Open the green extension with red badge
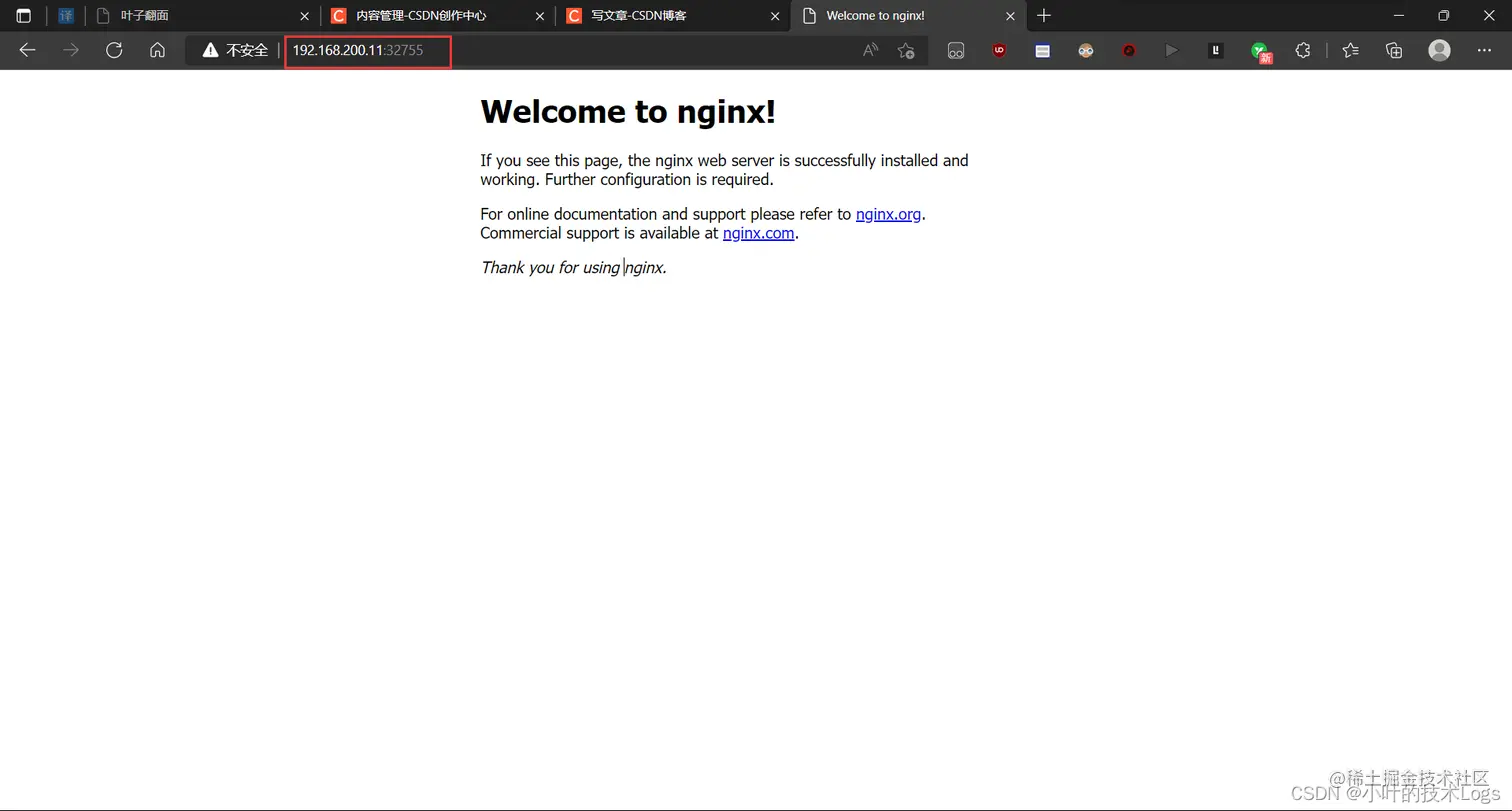 pyautogui.click(x=1261, y=51)
